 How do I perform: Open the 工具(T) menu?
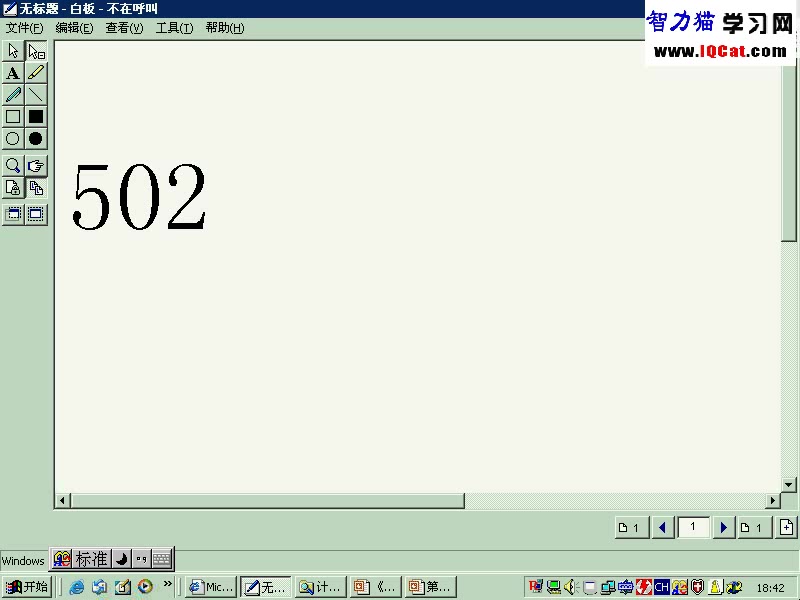click(174, 28)
